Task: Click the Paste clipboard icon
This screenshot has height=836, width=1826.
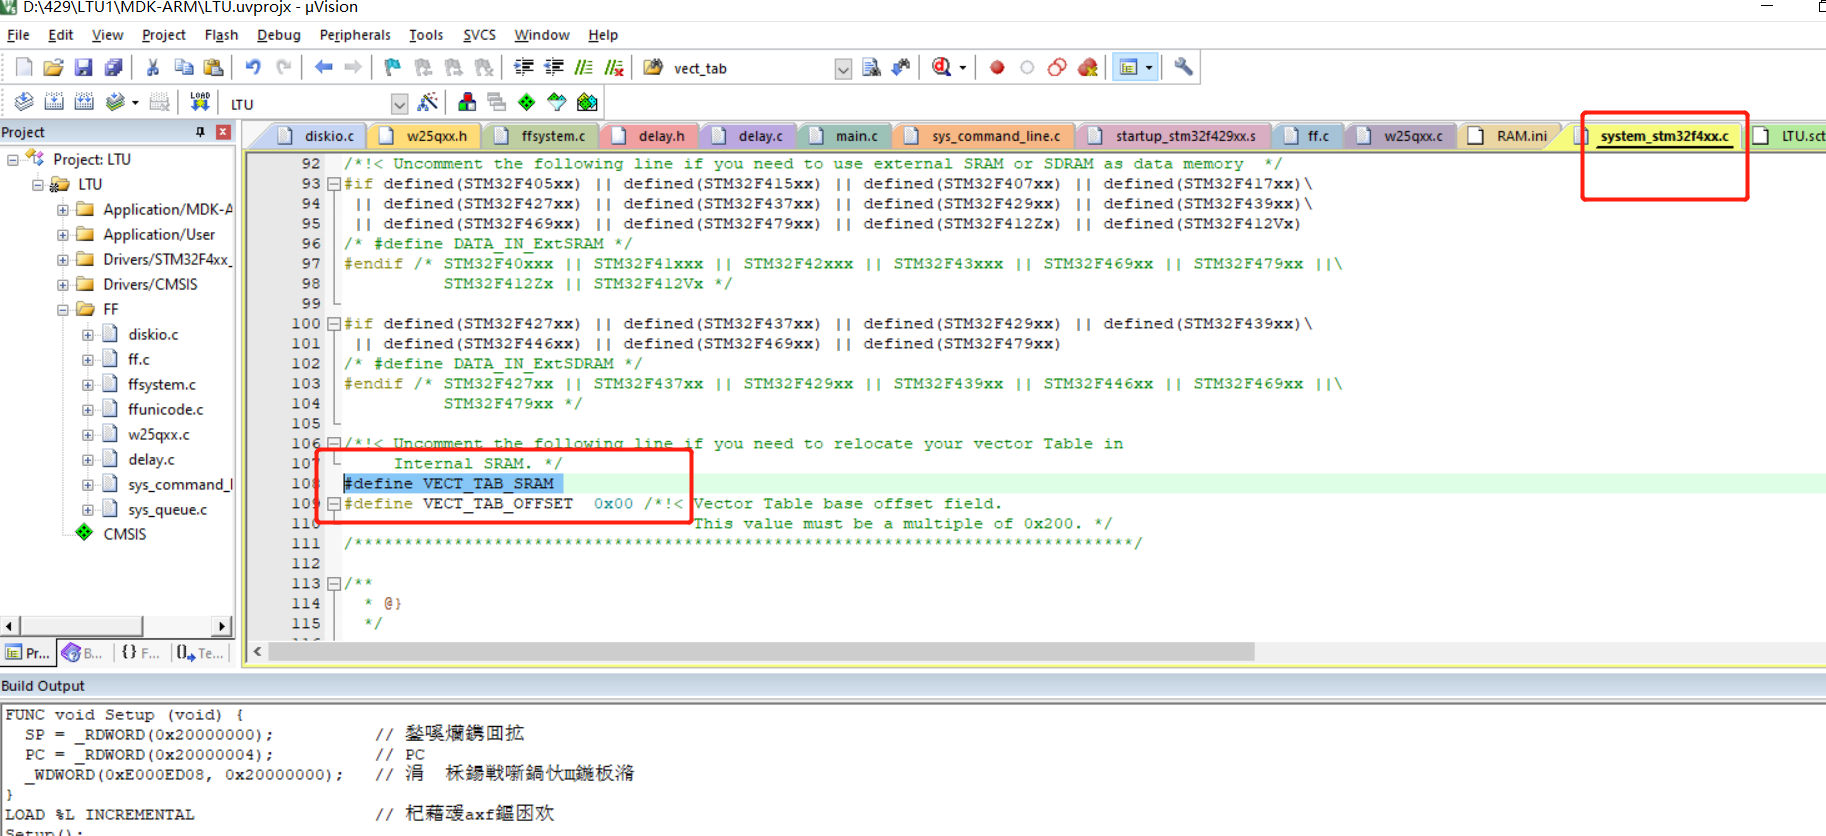Action: tap(213, 67)
